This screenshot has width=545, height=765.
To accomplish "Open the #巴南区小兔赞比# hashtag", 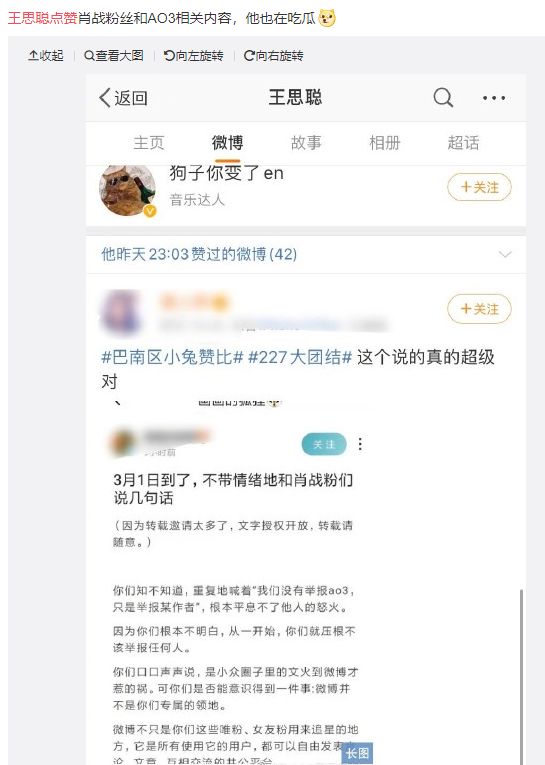I will [x=172, y=358].
